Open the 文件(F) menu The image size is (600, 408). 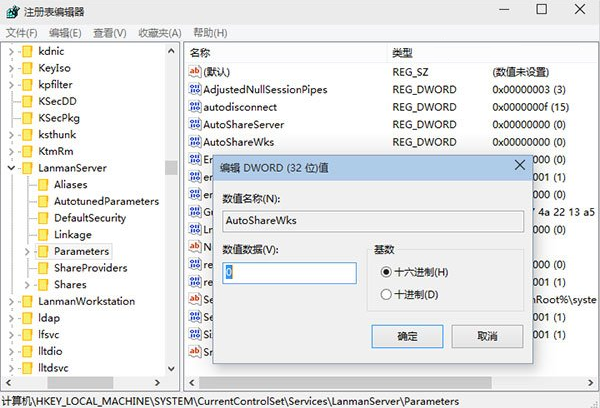click(22, 33)
